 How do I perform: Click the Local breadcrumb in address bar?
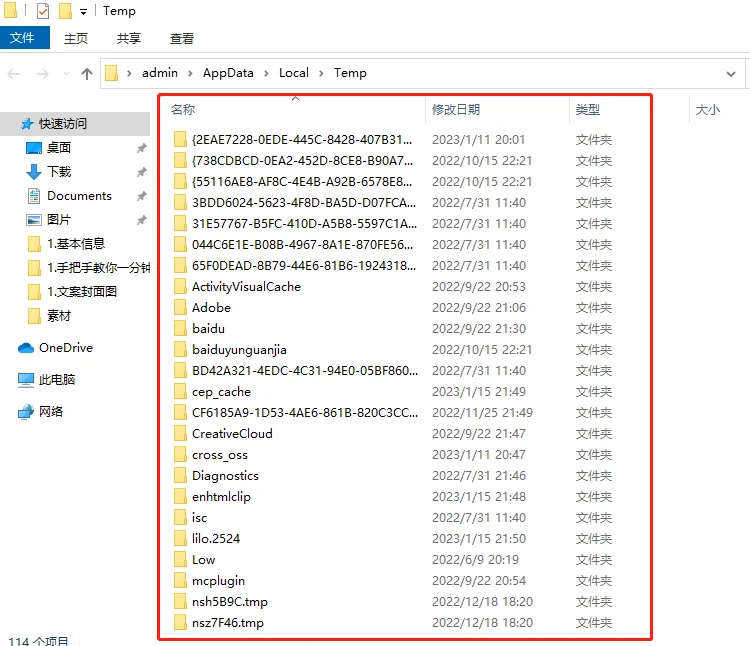click(x=294, y=73)
